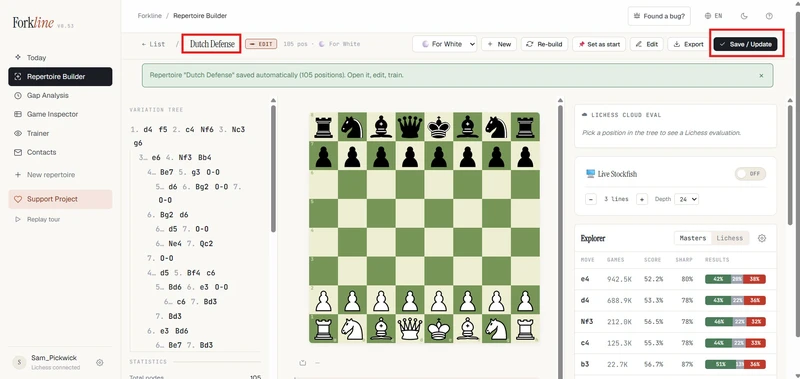The width and height of the screenshot is (800, 379).
Task: Select d4 row in Explorer
Action: pyautogui.click(x=675, y=300)
